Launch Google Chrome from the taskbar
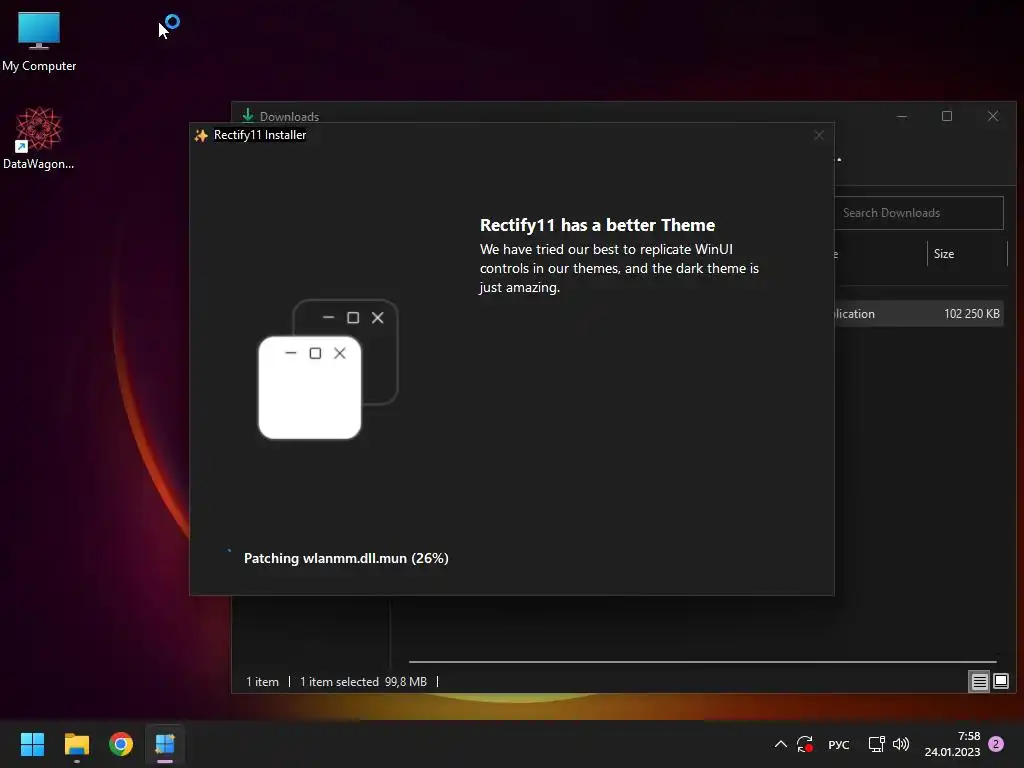 [121, 744]
